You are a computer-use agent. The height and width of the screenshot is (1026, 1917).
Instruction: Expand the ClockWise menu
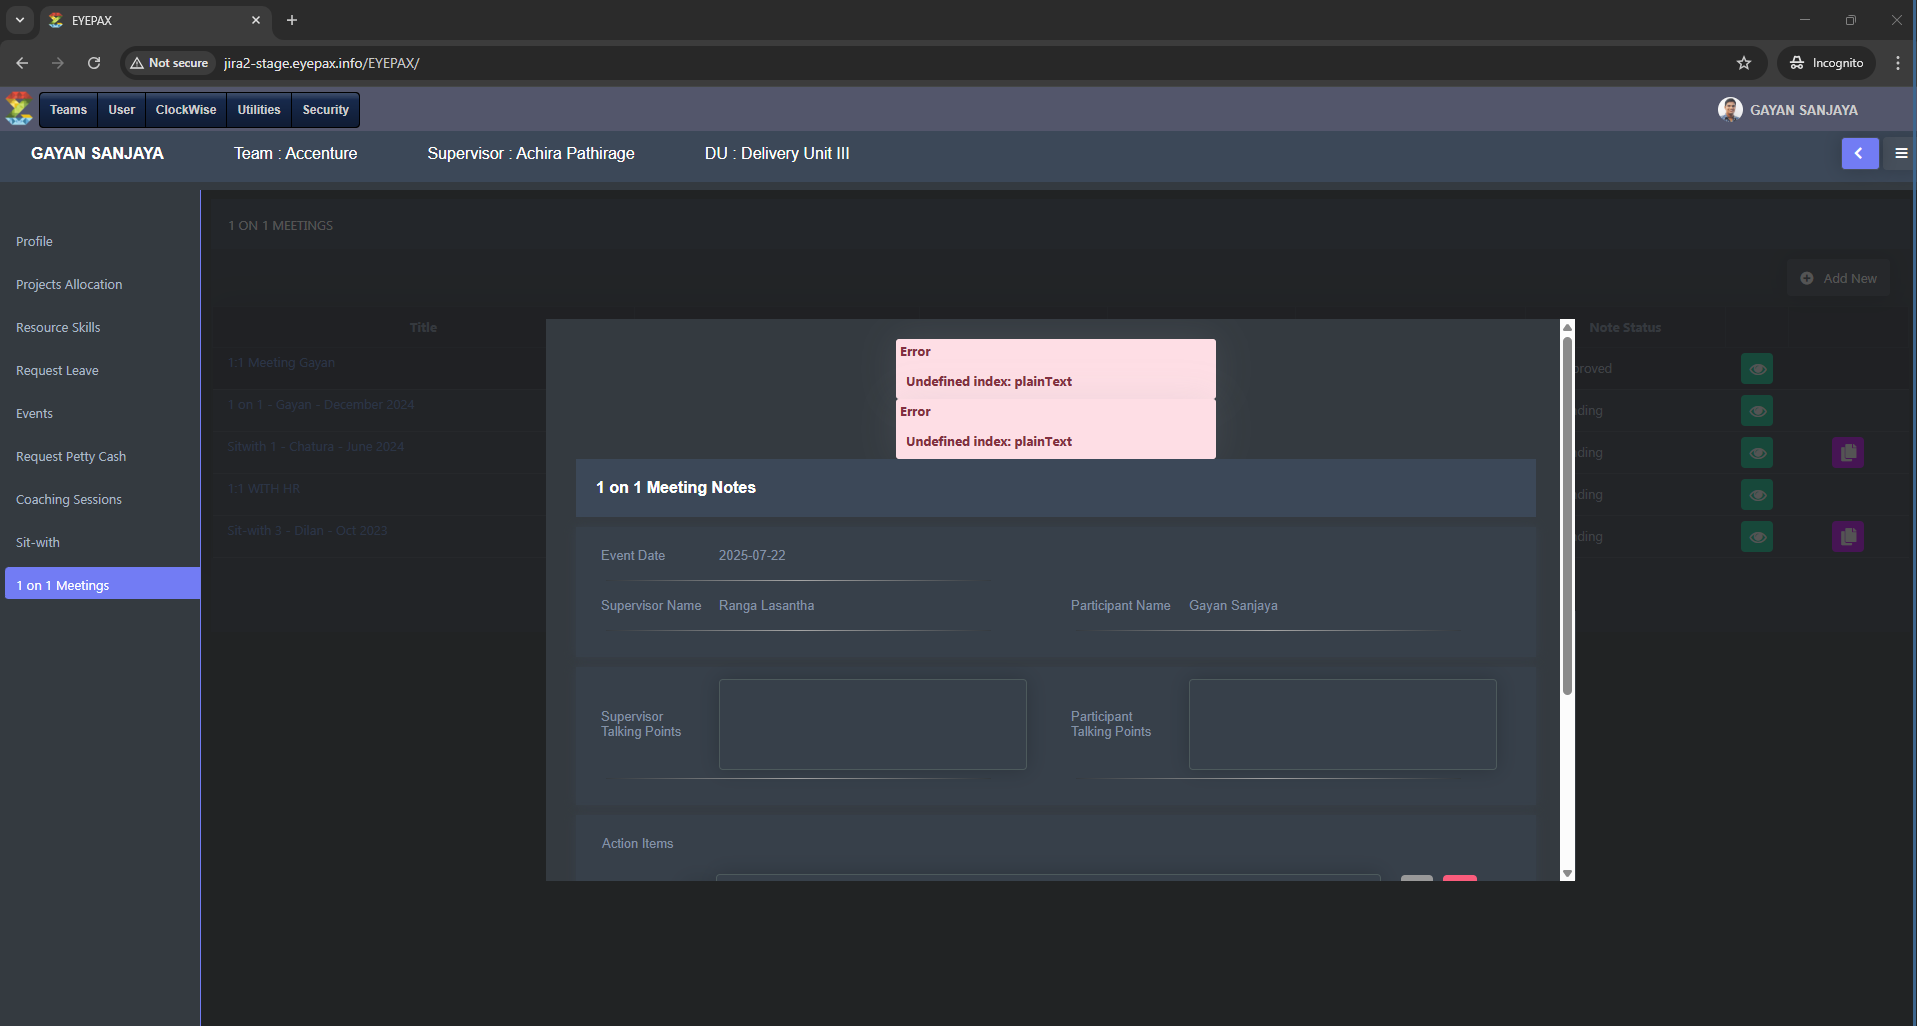click(185, 110)
